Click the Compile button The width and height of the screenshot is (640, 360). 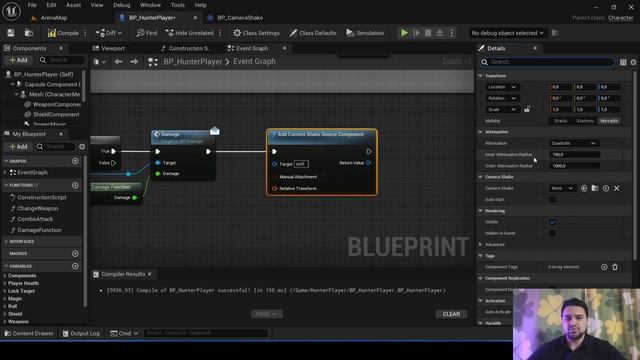tap(63, 33)
